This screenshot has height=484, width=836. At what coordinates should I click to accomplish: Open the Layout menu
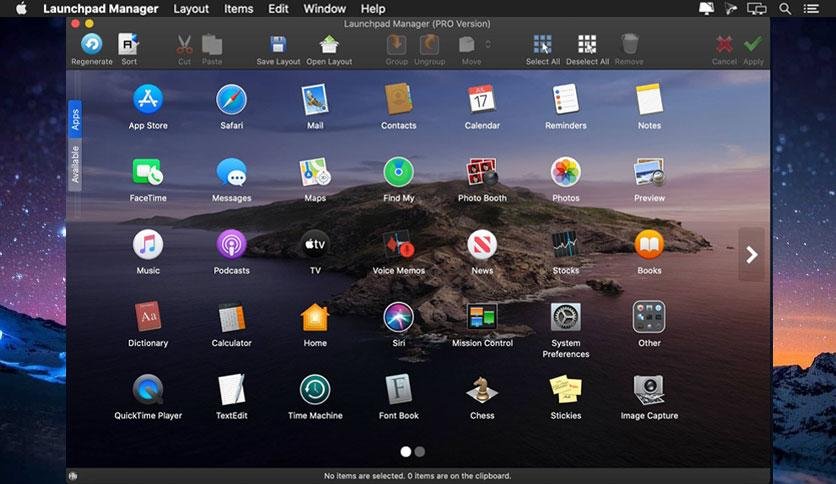tap(191, 9)
